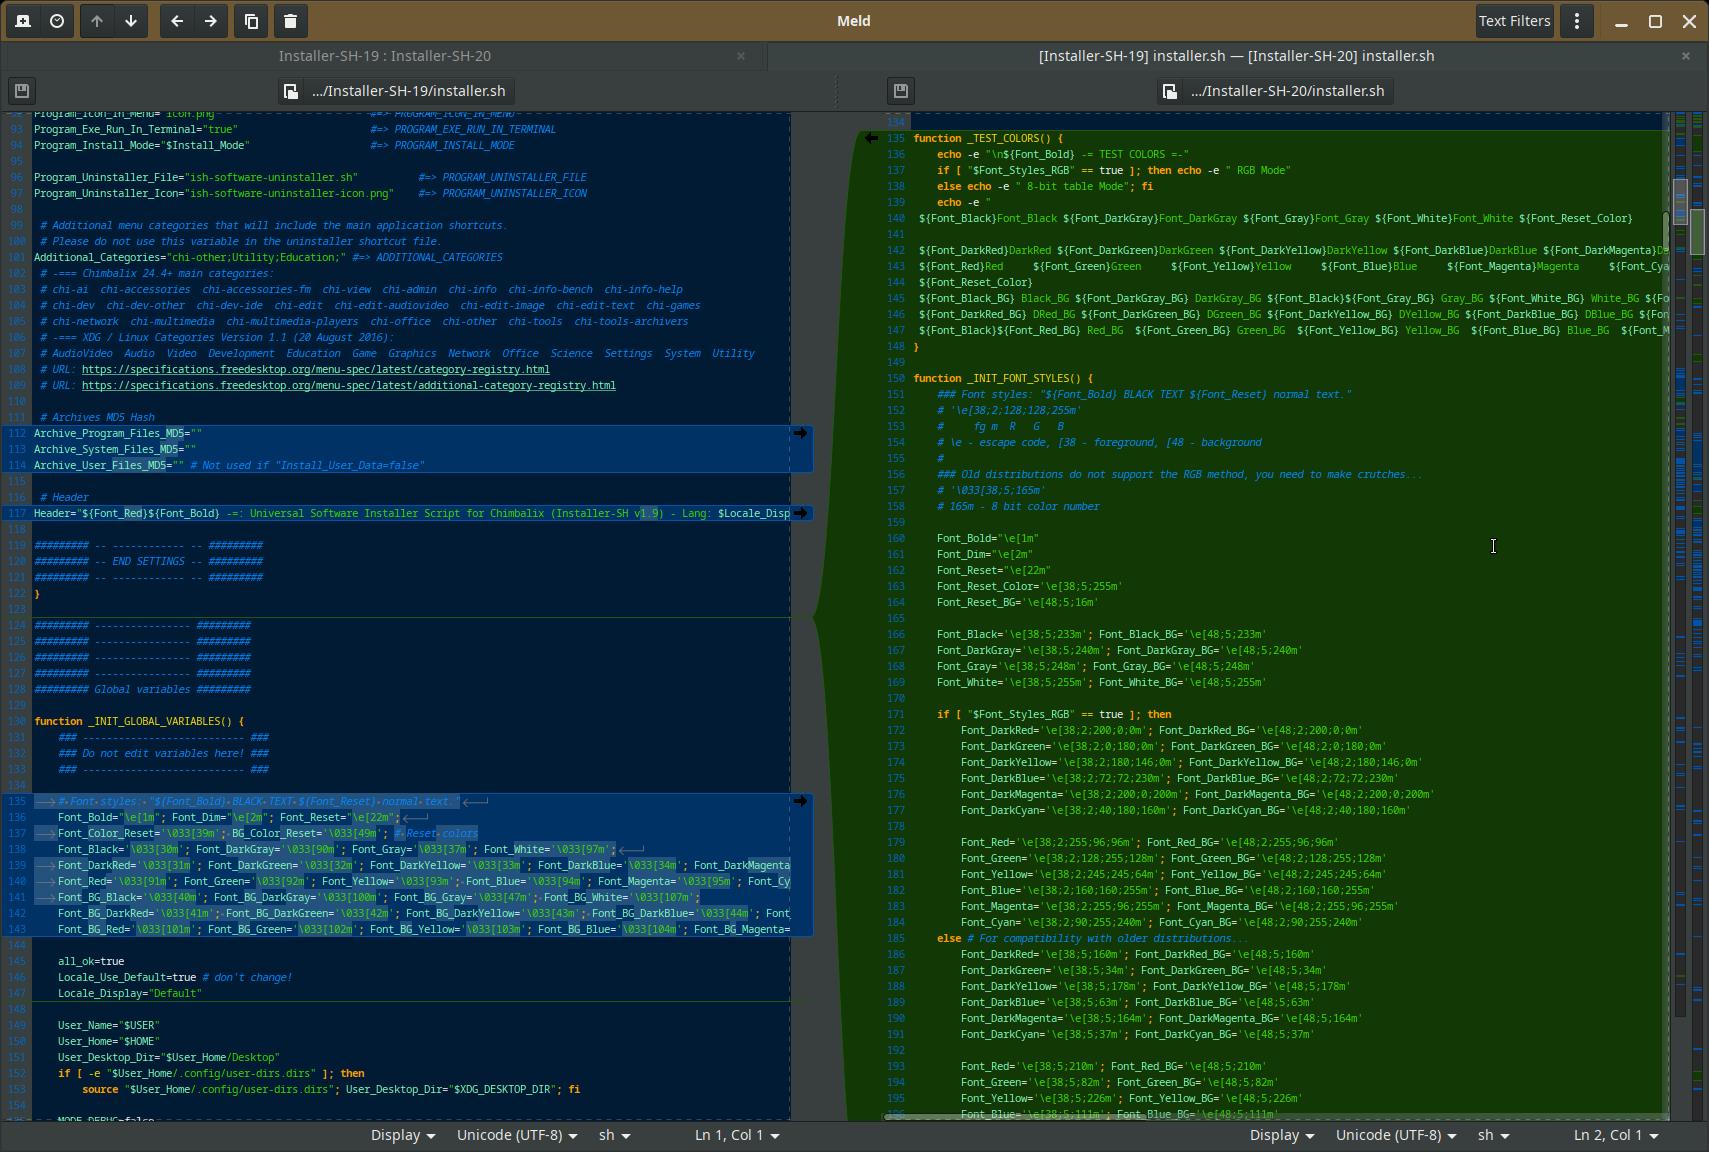Save the right pane Installer-SH-20 file
This screenshot has width=1709, height=1152.
click(x=900, y=91)
